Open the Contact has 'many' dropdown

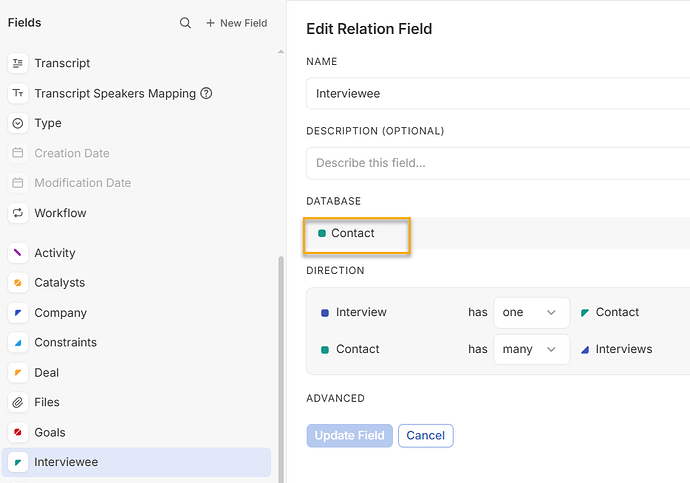coord(531,349)
